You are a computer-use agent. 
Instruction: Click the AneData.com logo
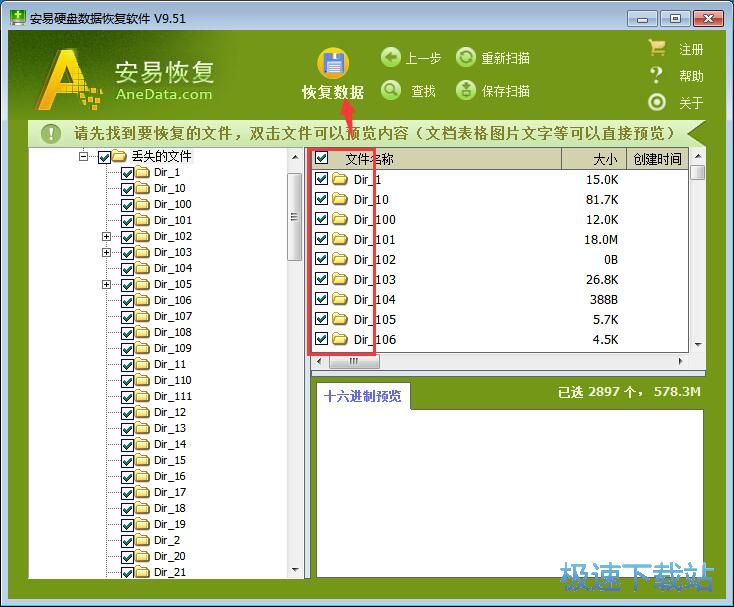point(125,80)
